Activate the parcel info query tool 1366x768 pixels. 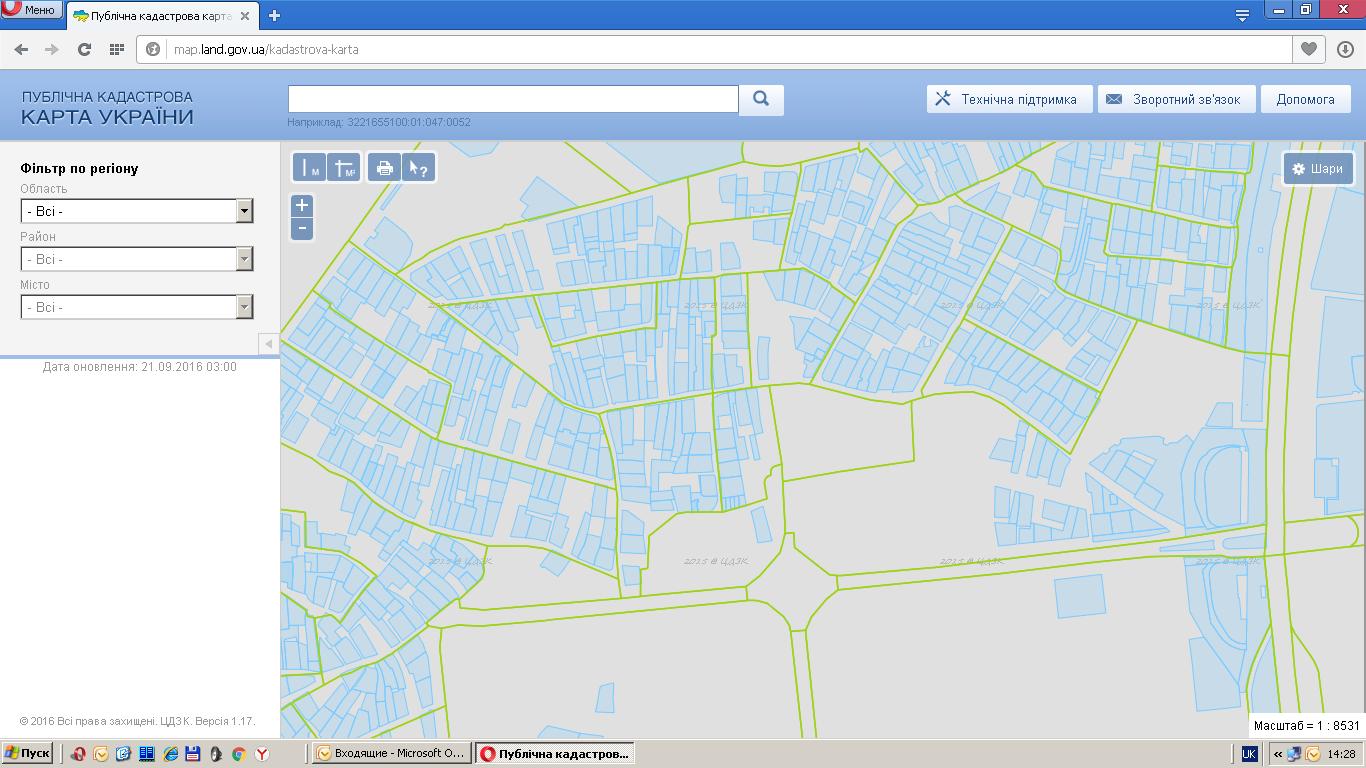click(418, 168)
